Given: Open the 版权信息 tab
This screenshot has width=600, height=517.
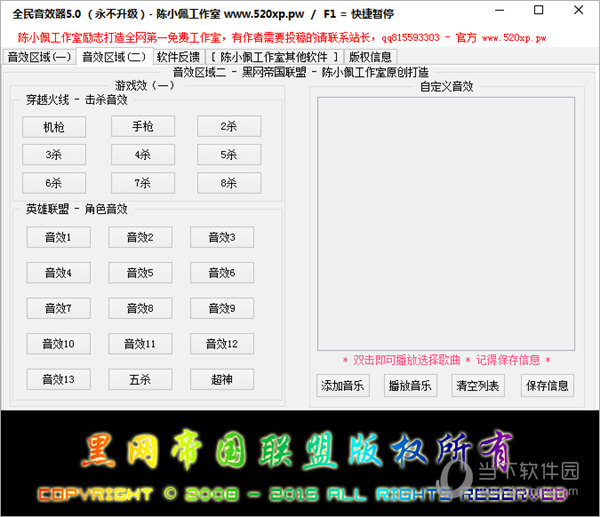Looking at the screenshot, I should (370, 57).
